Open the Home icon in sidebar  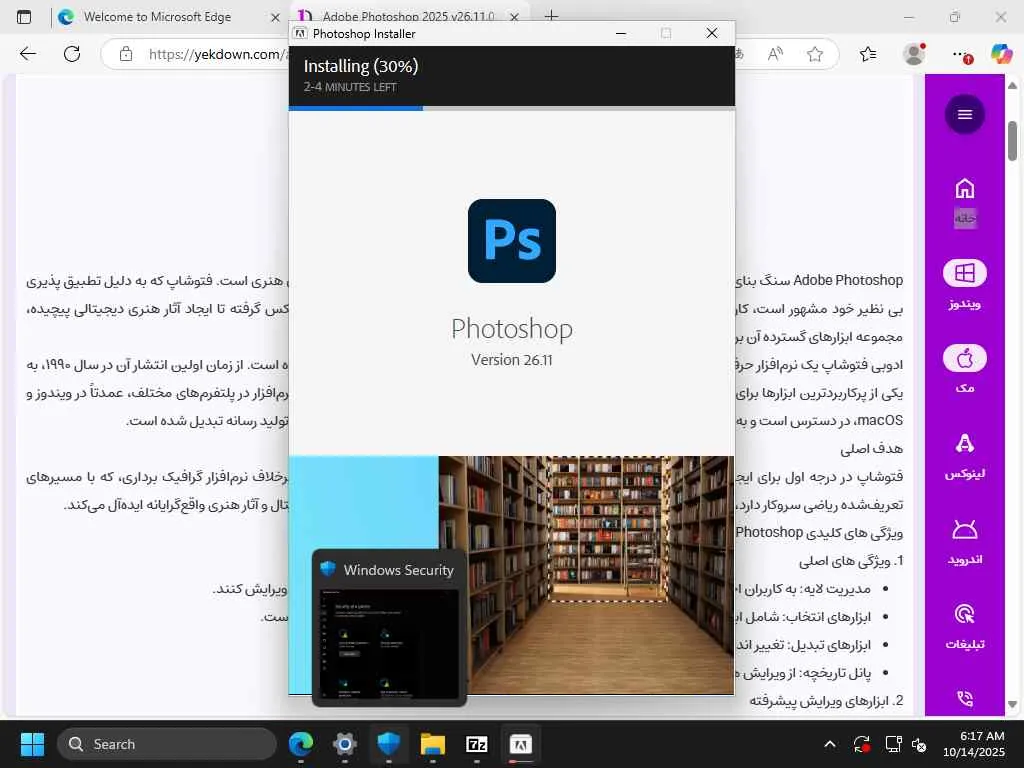965,189
